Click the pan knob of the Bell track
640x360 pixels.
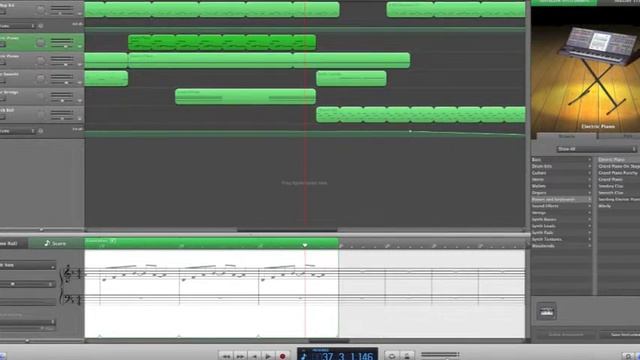click(x=40, y=114)
